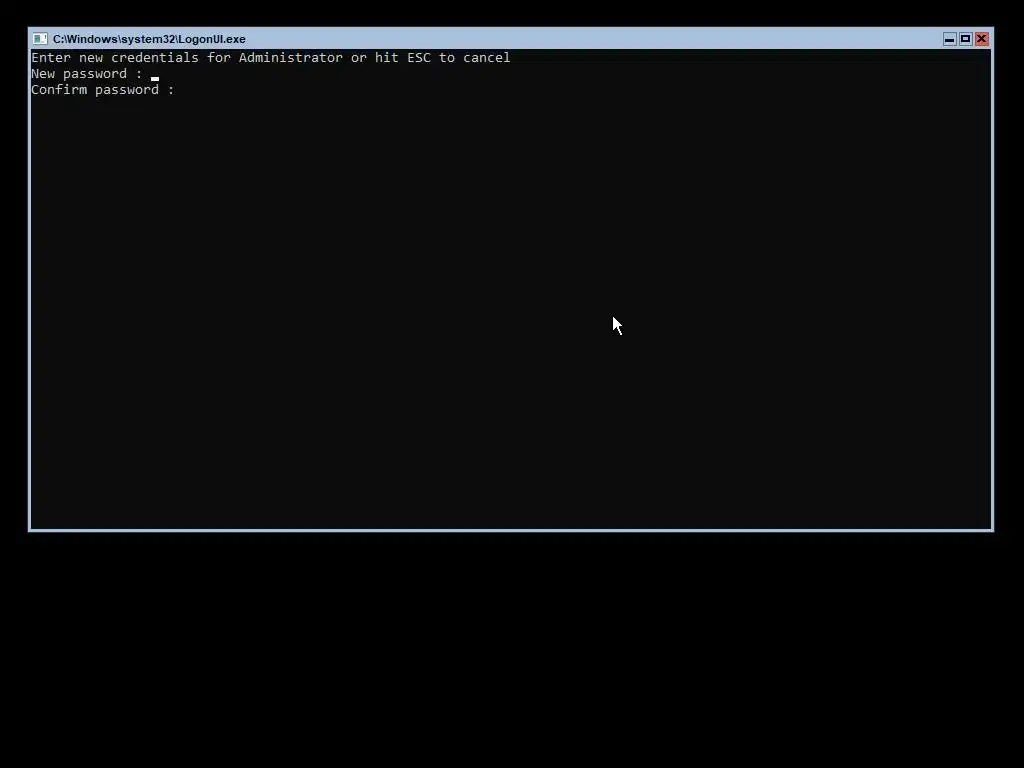Image resolution: width=1024 pixels, height=768 pixels.
Task: Click the title text C:\Windows\system32\LogonUI.exe
Action: pos(149,39)
